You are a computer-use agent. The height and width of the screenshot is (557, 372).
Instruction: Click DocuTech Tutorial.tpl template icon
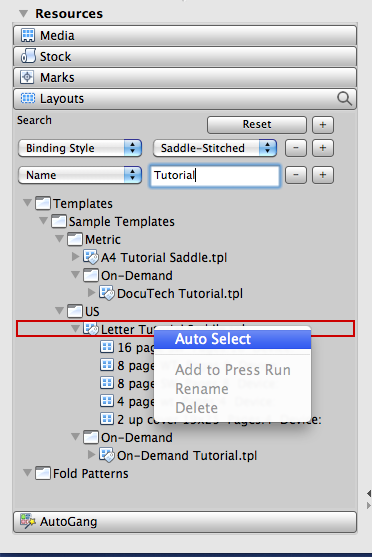pyautogui.click(x=107, y=293)
